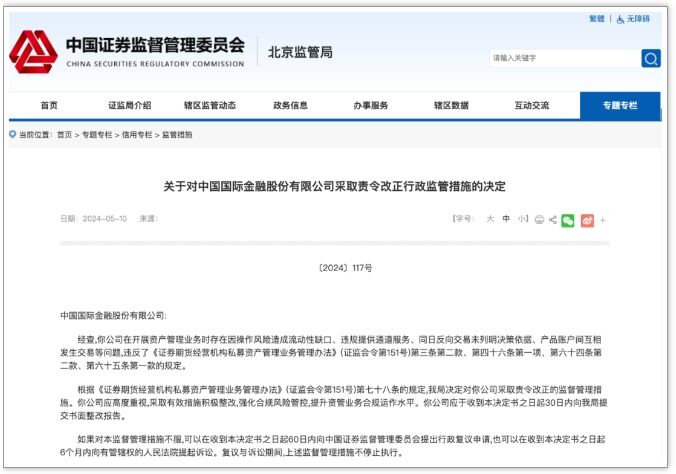The width and height of the screenshot is (676, 474).
Task: Open the 辖区监管动态 navigation tab
Action: pos(210,105)
